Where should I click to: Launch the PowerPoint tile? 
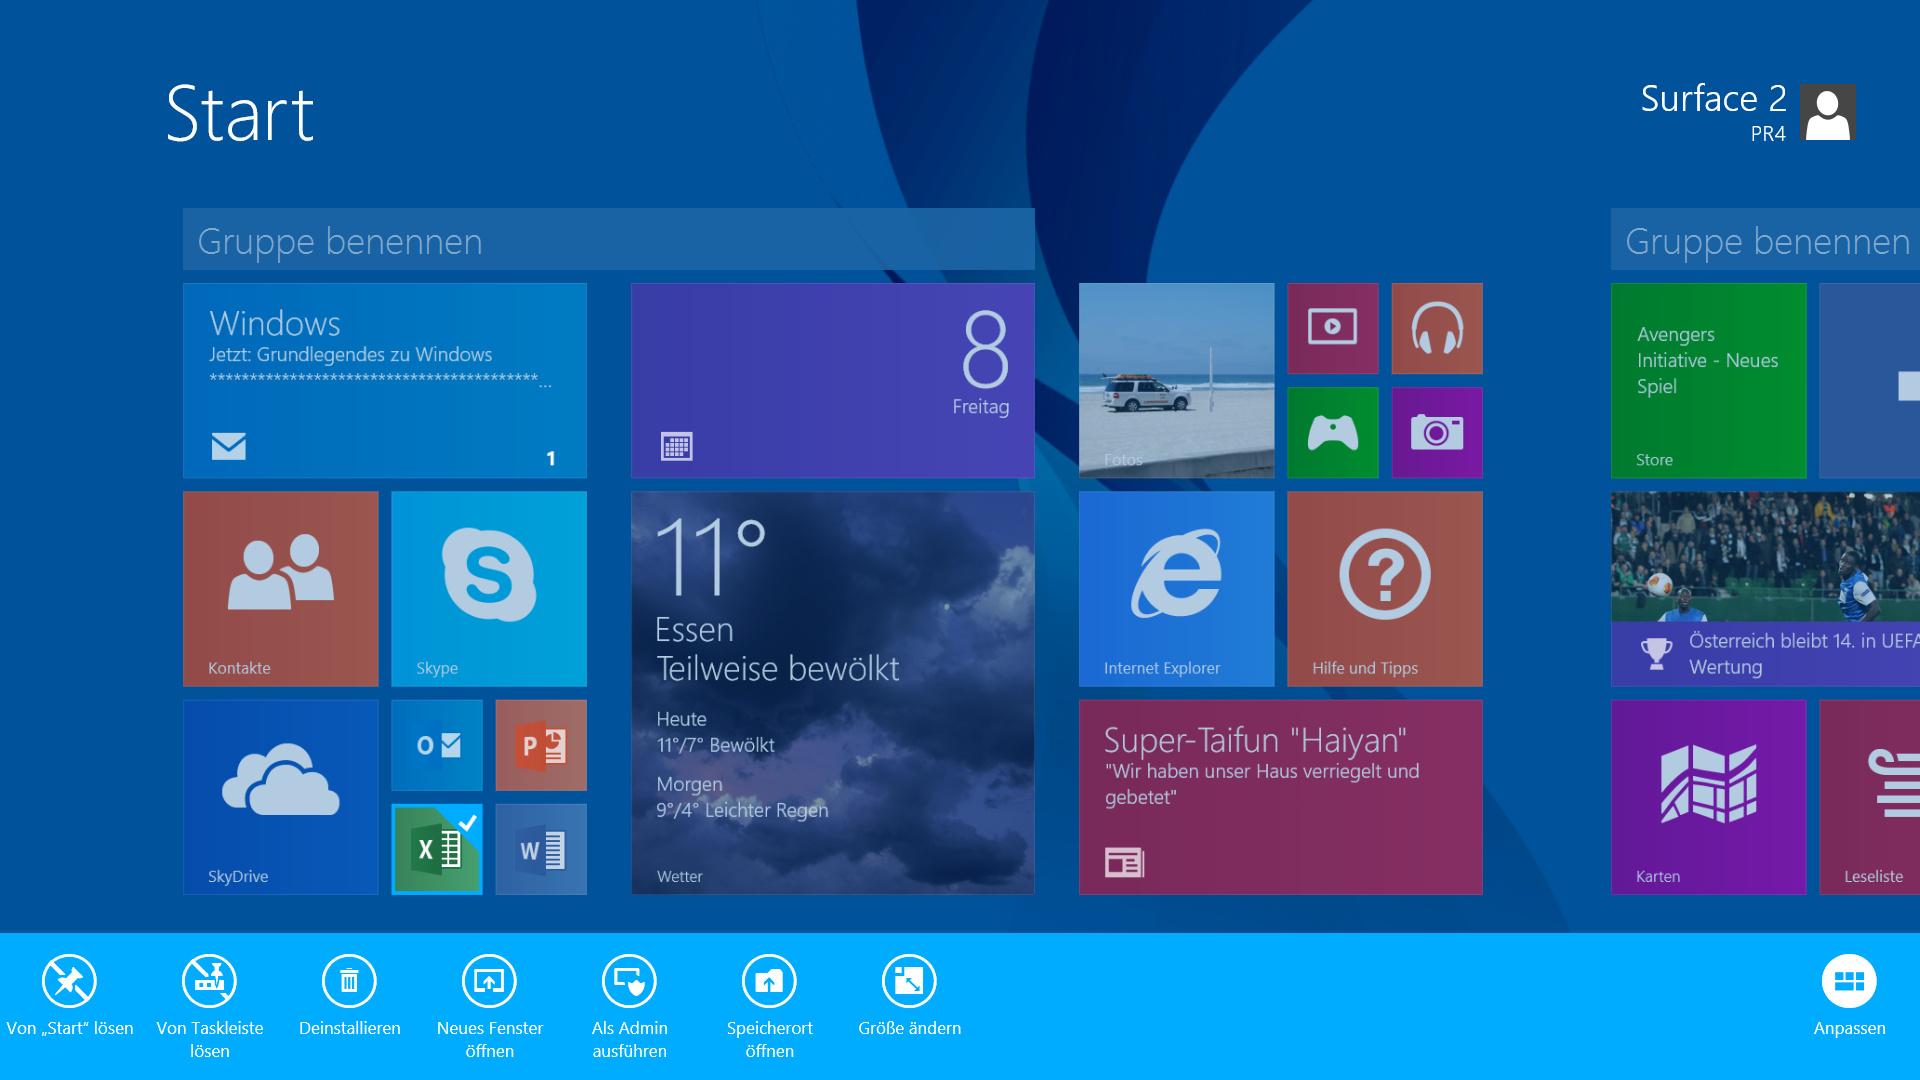[540, 745]
